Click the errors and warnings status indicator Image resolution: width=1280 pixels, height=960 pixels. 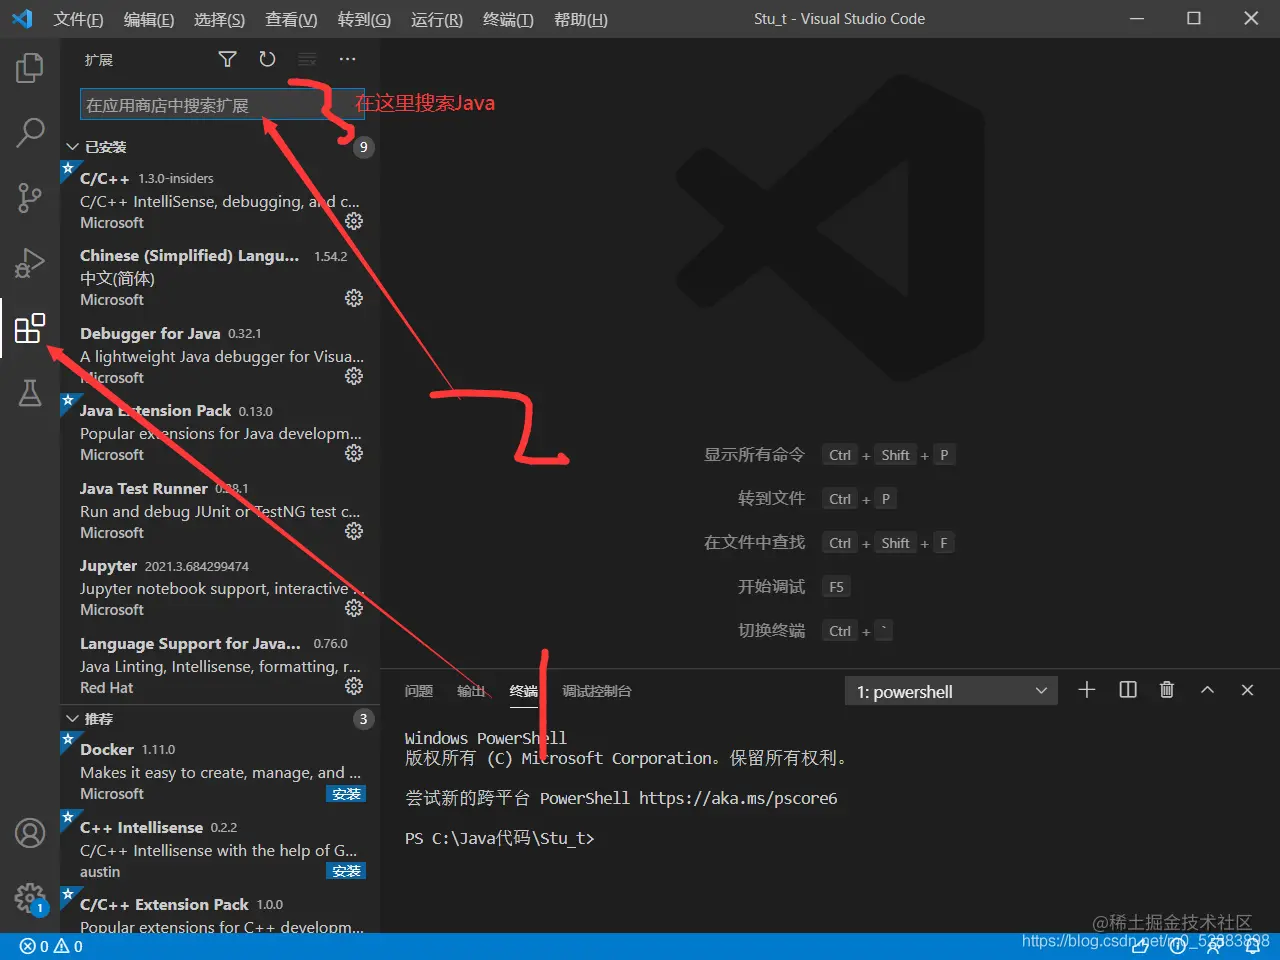pos(51,946)
